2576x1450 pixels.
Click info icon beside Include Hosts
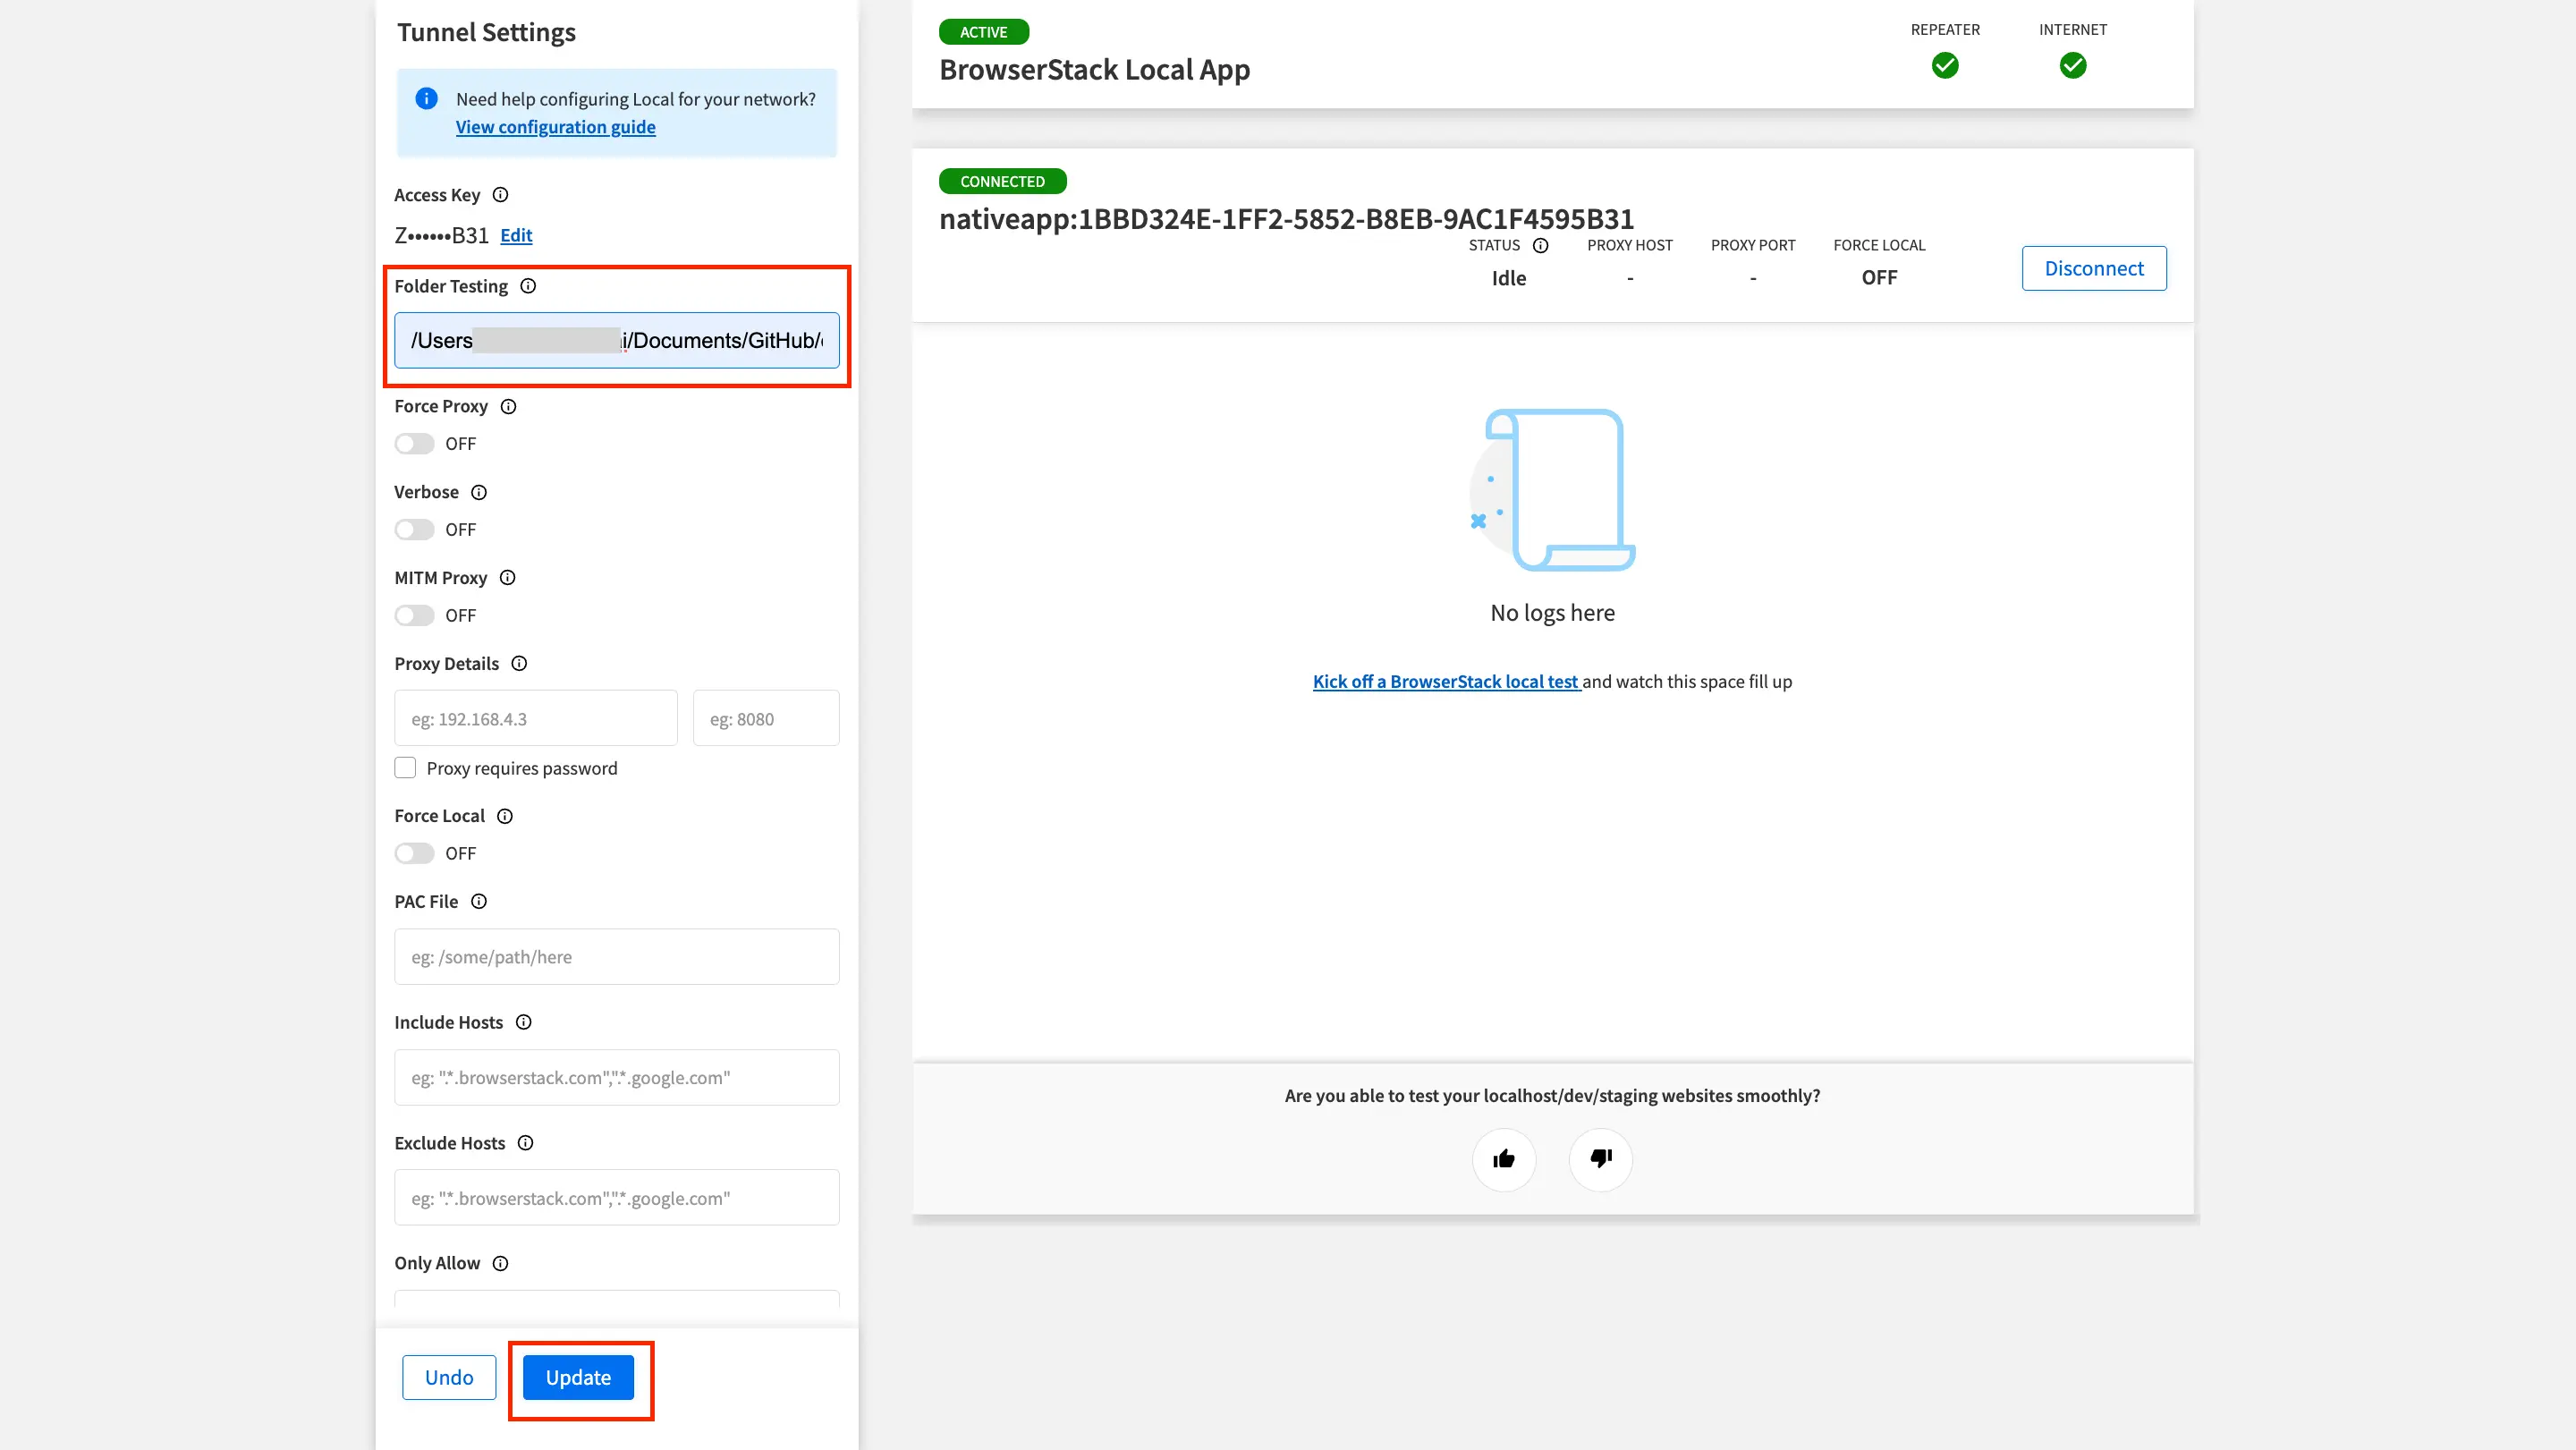click(x=523, y=1022)
